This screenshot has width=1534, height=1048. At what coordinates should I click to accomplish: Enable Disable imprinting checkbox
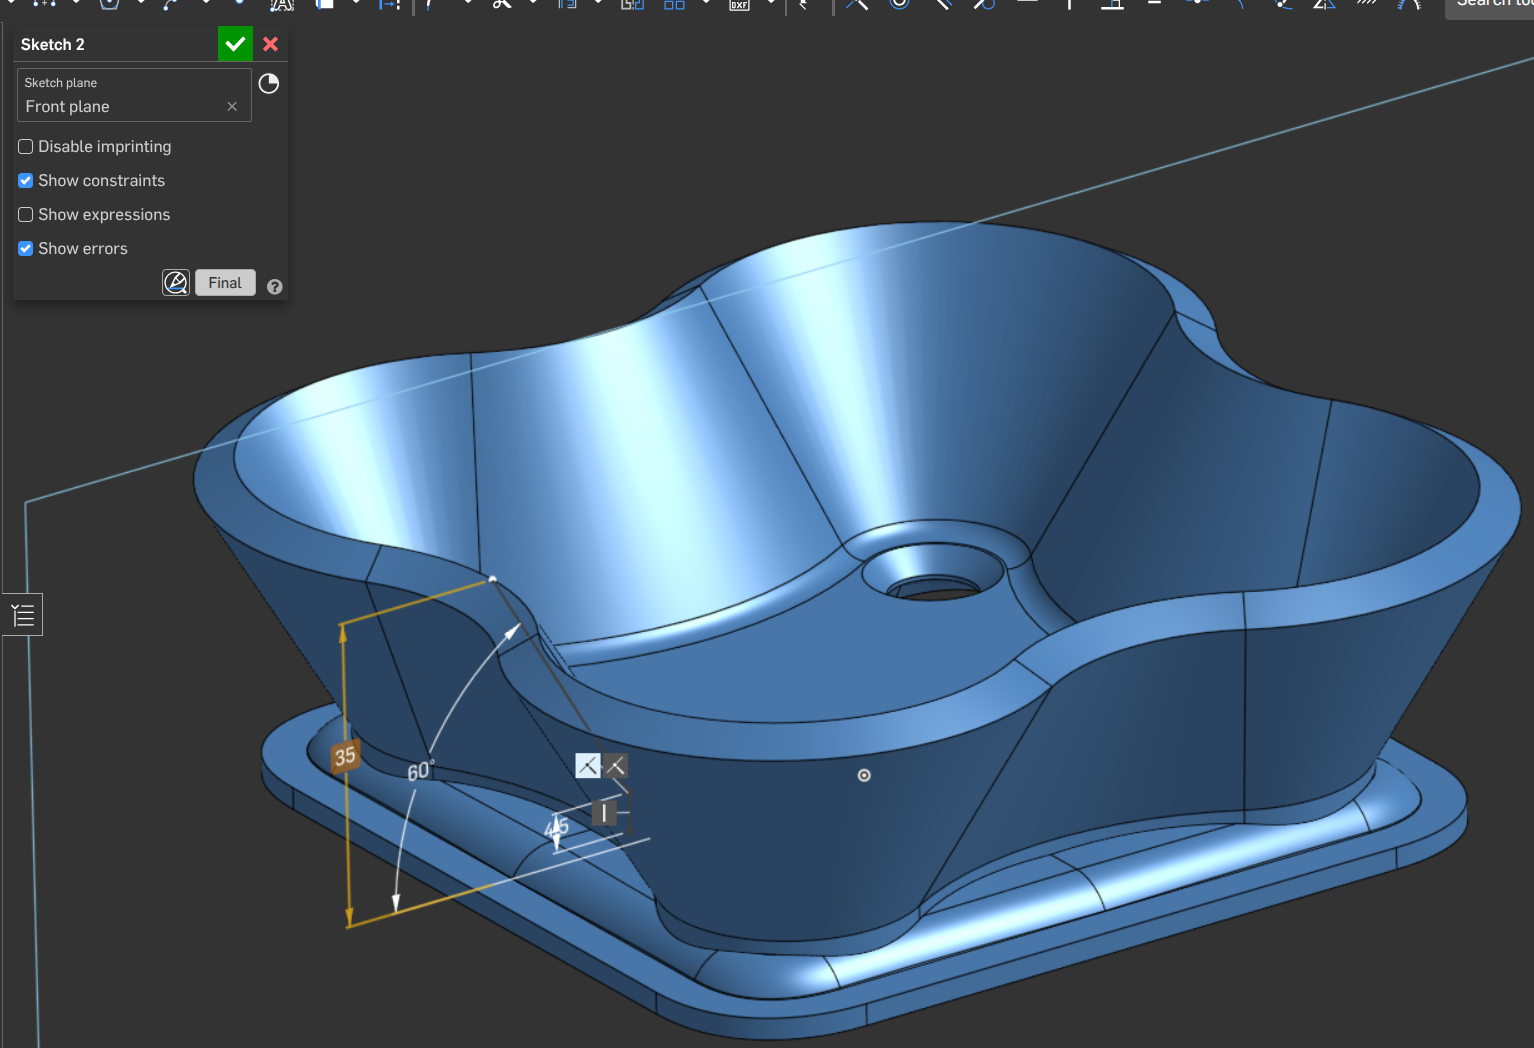pyautogui.click(x=26, y=147)
